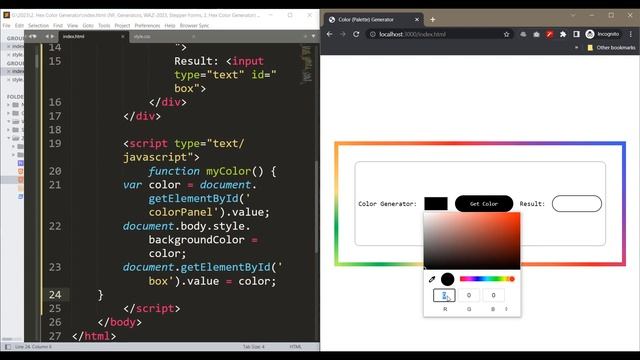Toggle the color format switcher arrows
Screen dimensions: 640x360
coord(507,309)
